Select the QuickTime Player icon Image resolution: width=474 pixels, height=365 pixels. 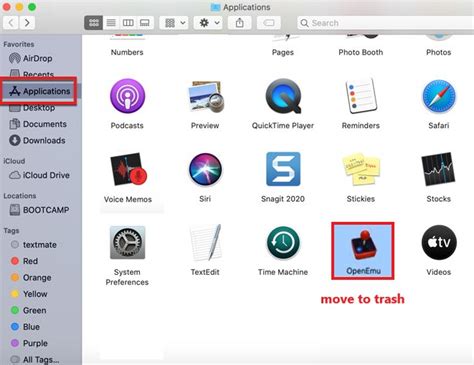pyautogui.click(x=283, y=96)
